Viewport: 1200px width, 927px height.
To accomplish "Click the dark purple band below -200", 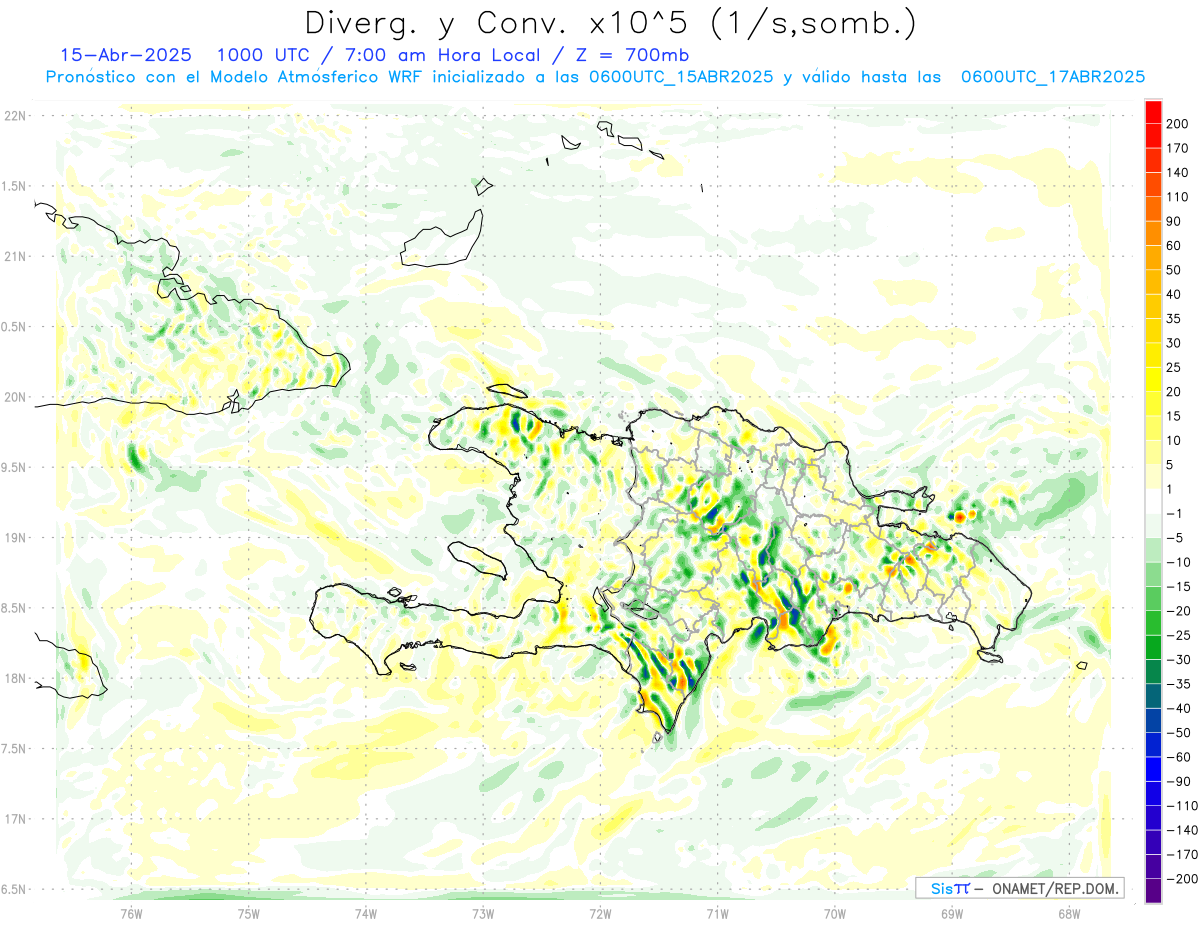I will (x=1153, y=891).
